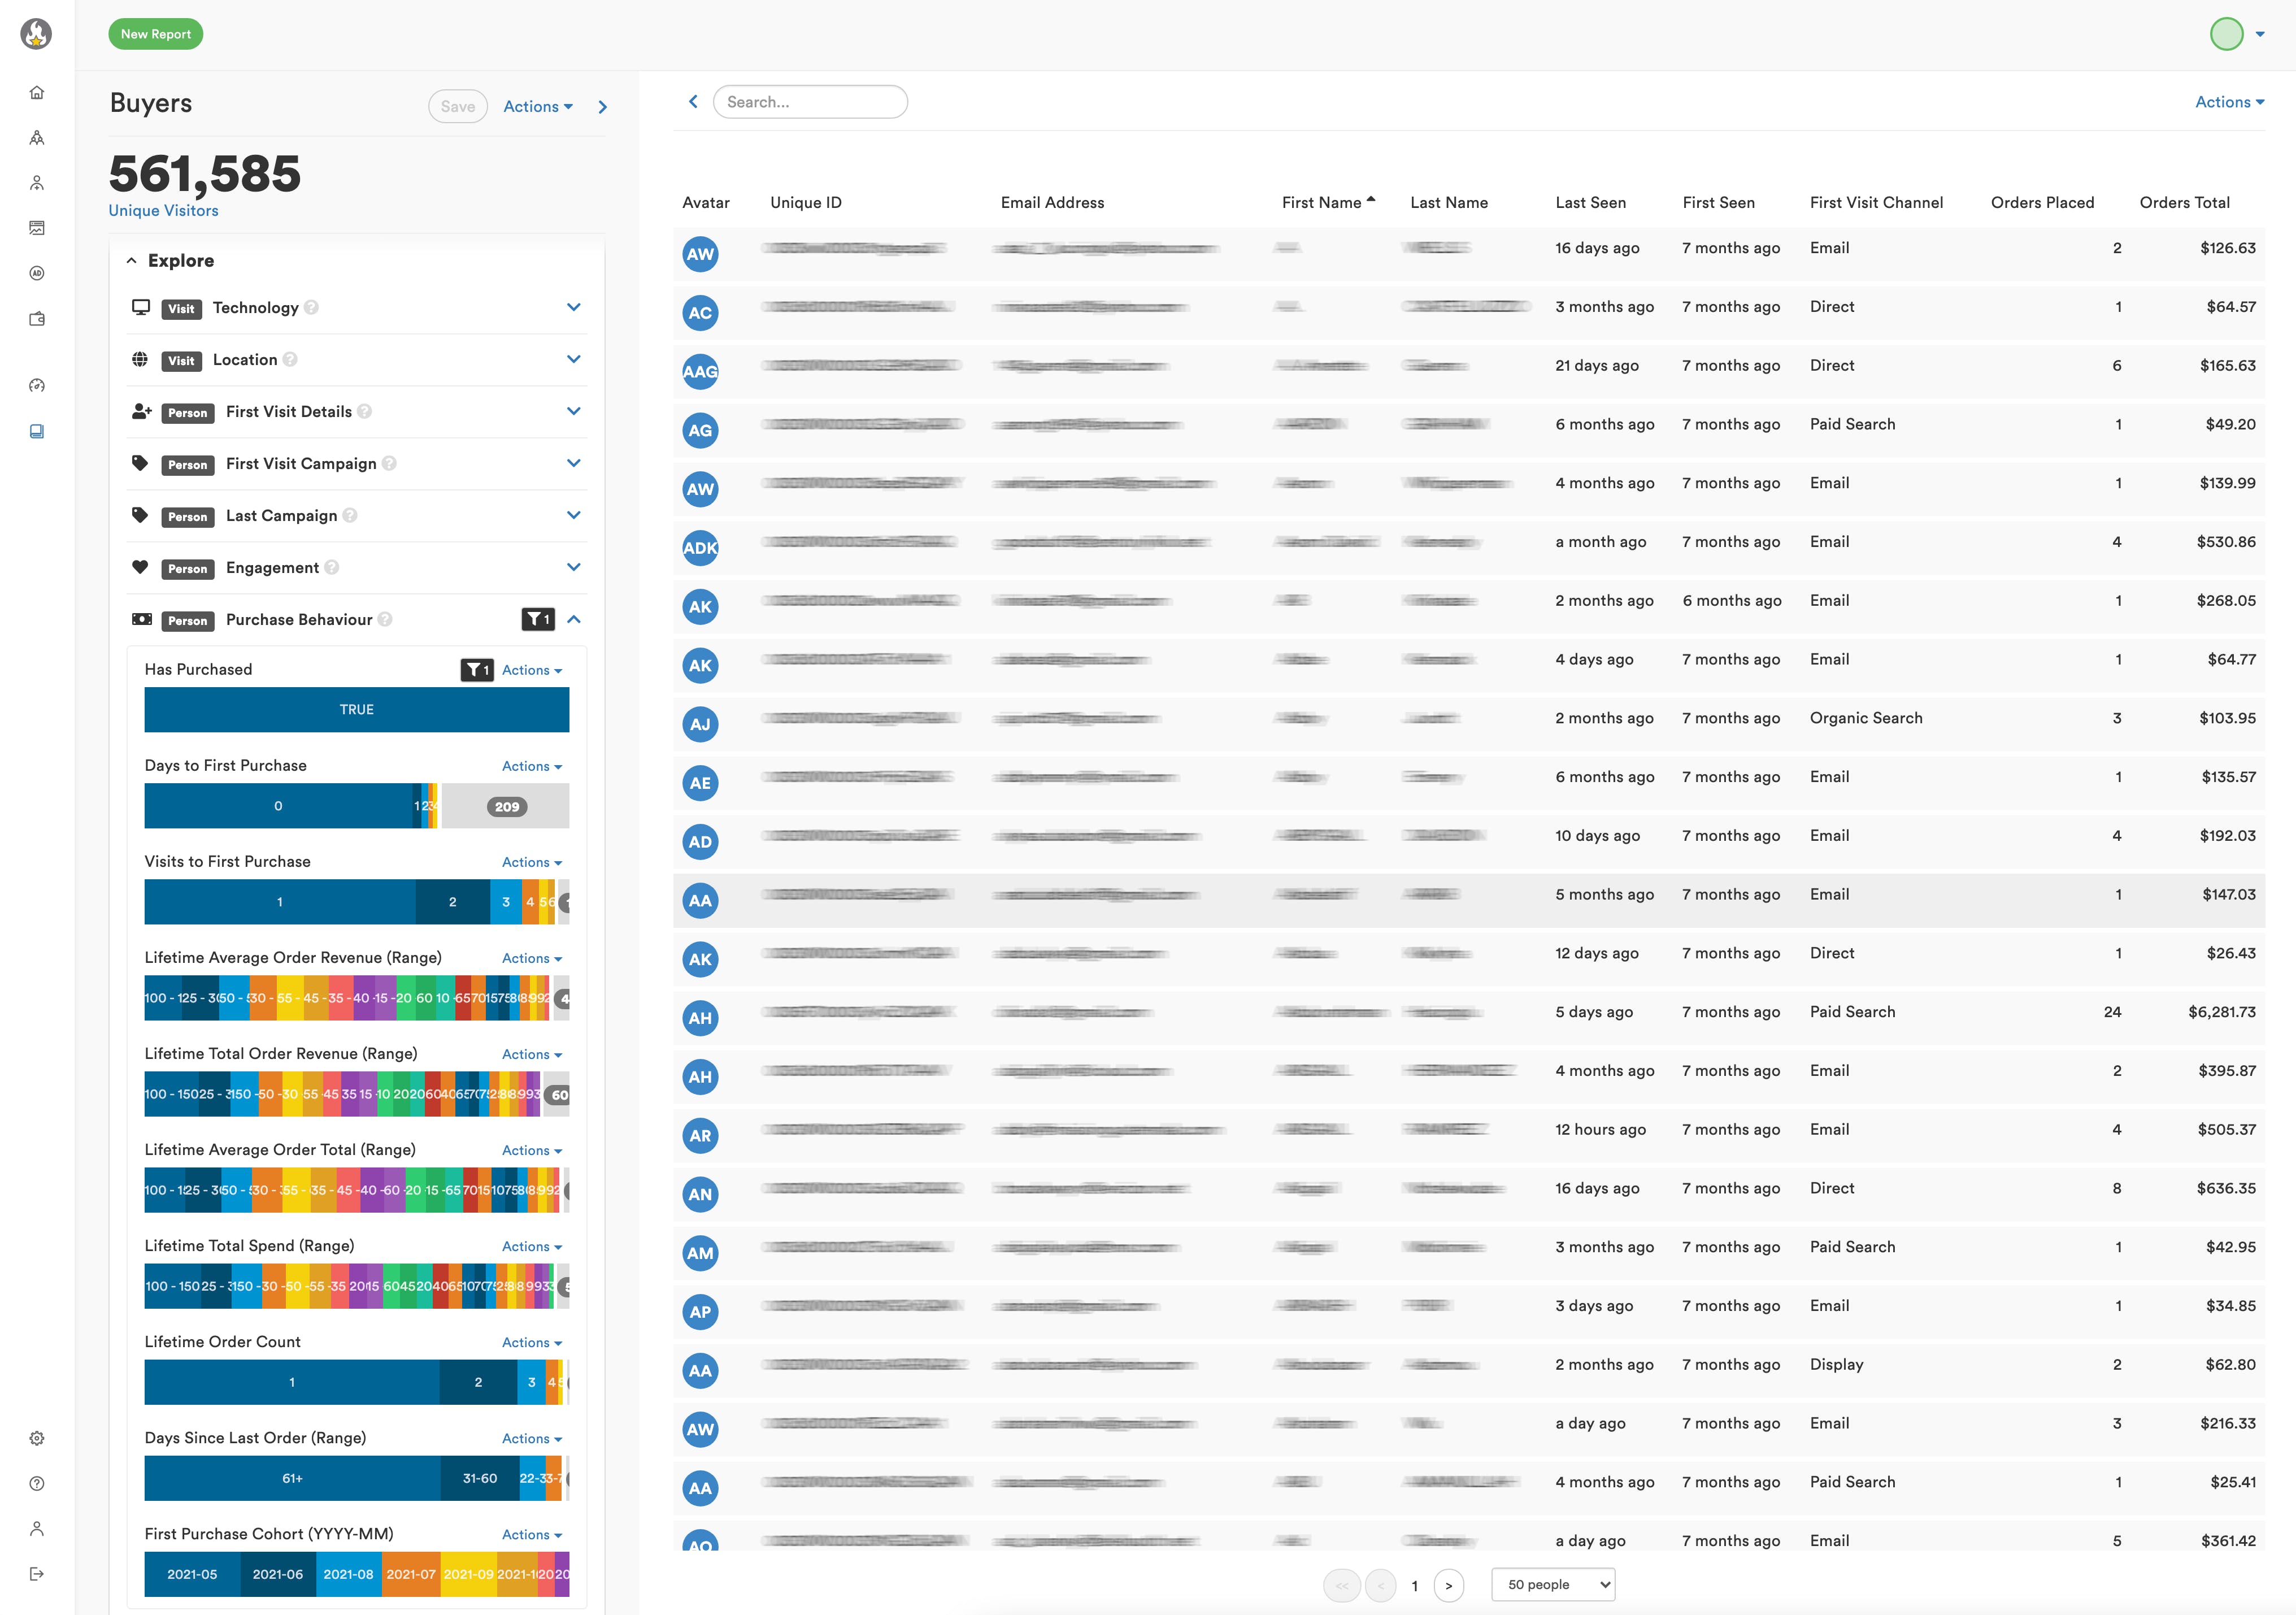2296x1615 pixels.
Task: Click the Search input field
Action: click(810, 102)
